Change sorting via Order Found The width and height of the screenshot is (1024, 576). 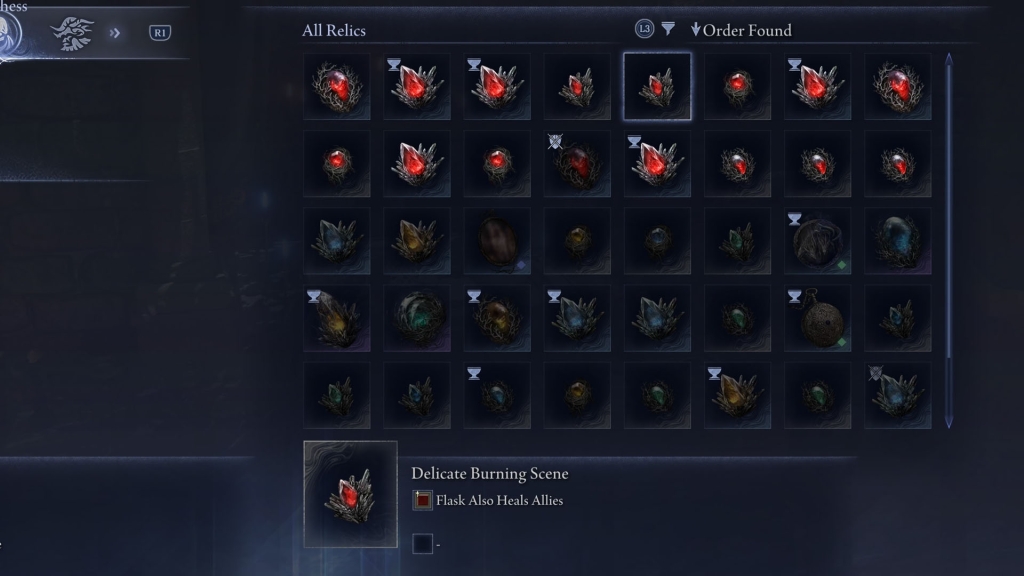(741, 30)
